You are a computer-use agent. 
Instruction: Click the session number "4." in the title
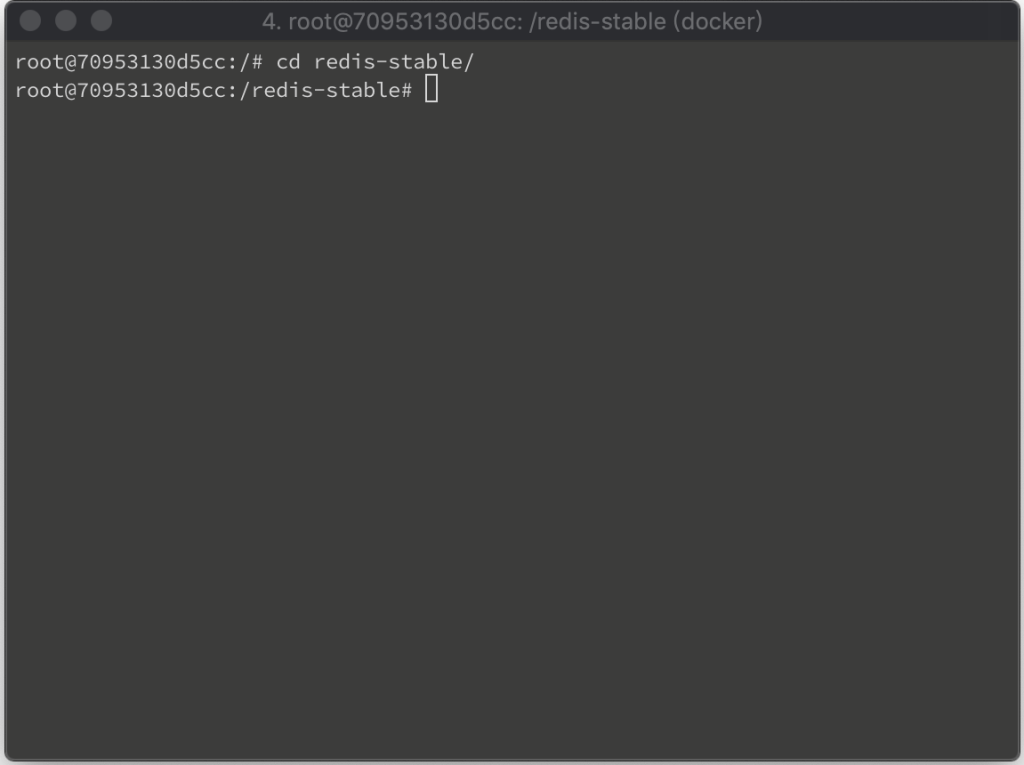pos(272,22)
